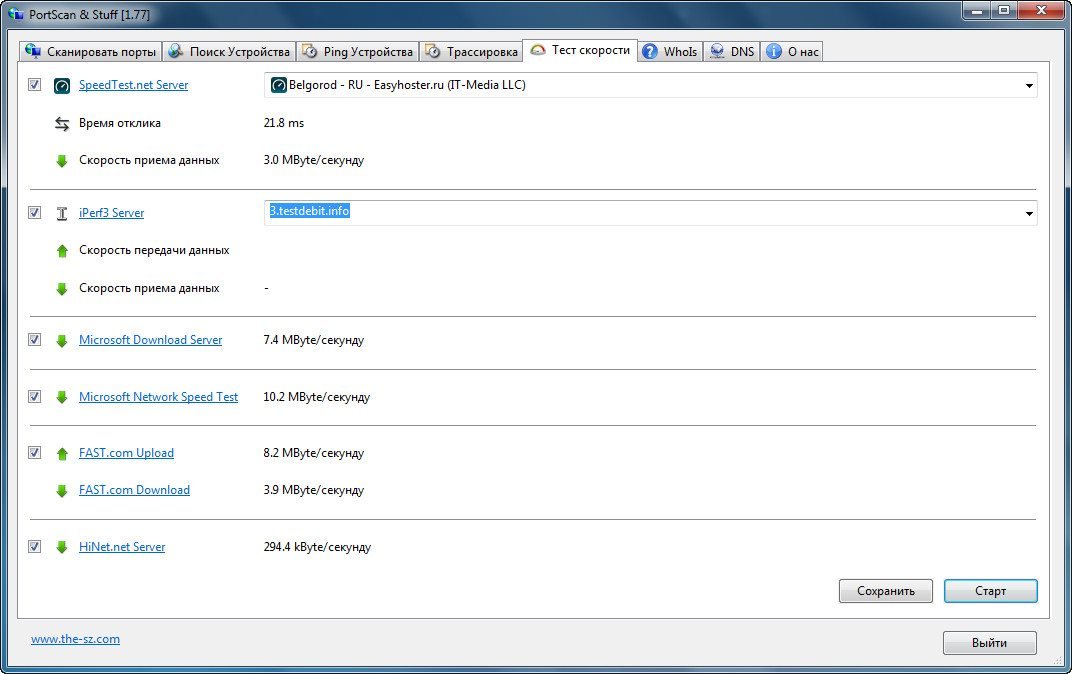Click the 294.4 kByte/секунду result
This screenshot has width=1072, height=674.
click(x=317, y=546)
